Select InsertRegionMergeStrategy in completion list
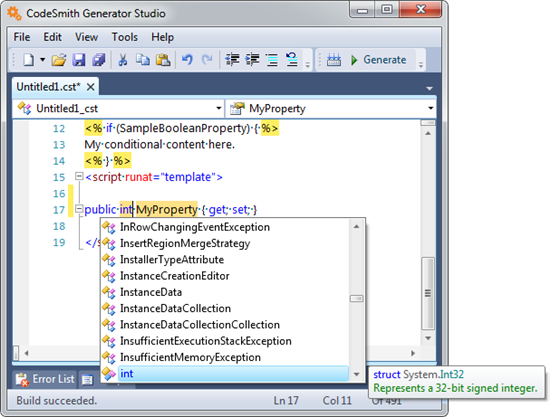The width and height of the screenshot is (550, 417). tap(224, 243)
